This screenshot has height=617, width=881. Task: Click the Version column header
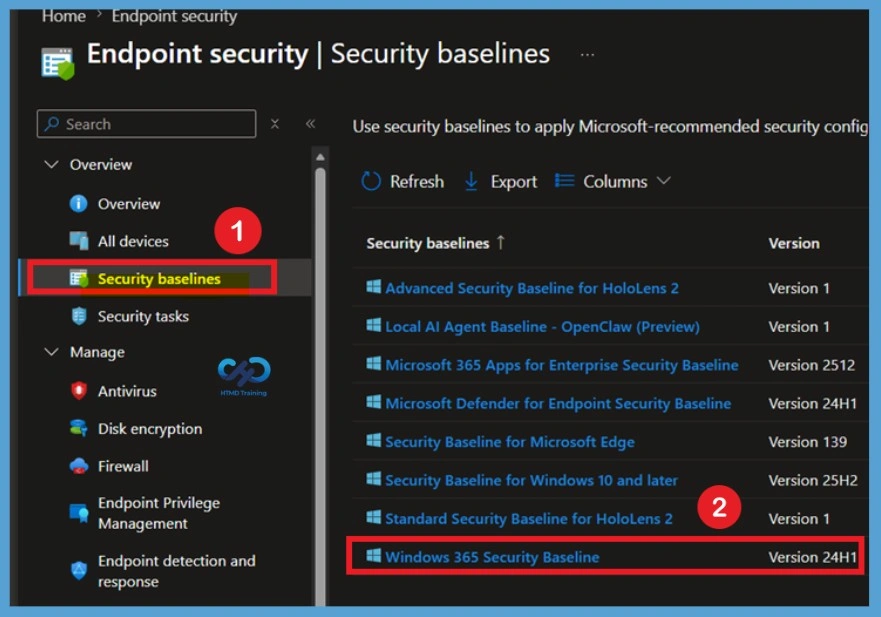point(794,243)
